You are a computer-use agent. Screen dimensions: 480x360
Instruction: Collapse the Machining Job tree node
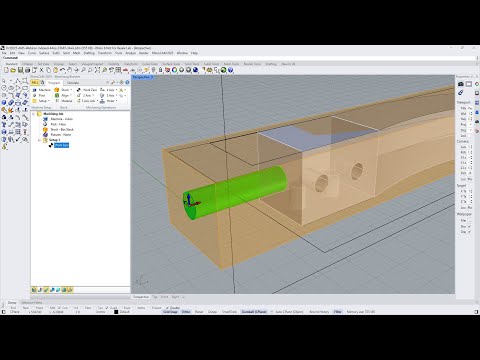pyautogui.click(x=33, y=114)
